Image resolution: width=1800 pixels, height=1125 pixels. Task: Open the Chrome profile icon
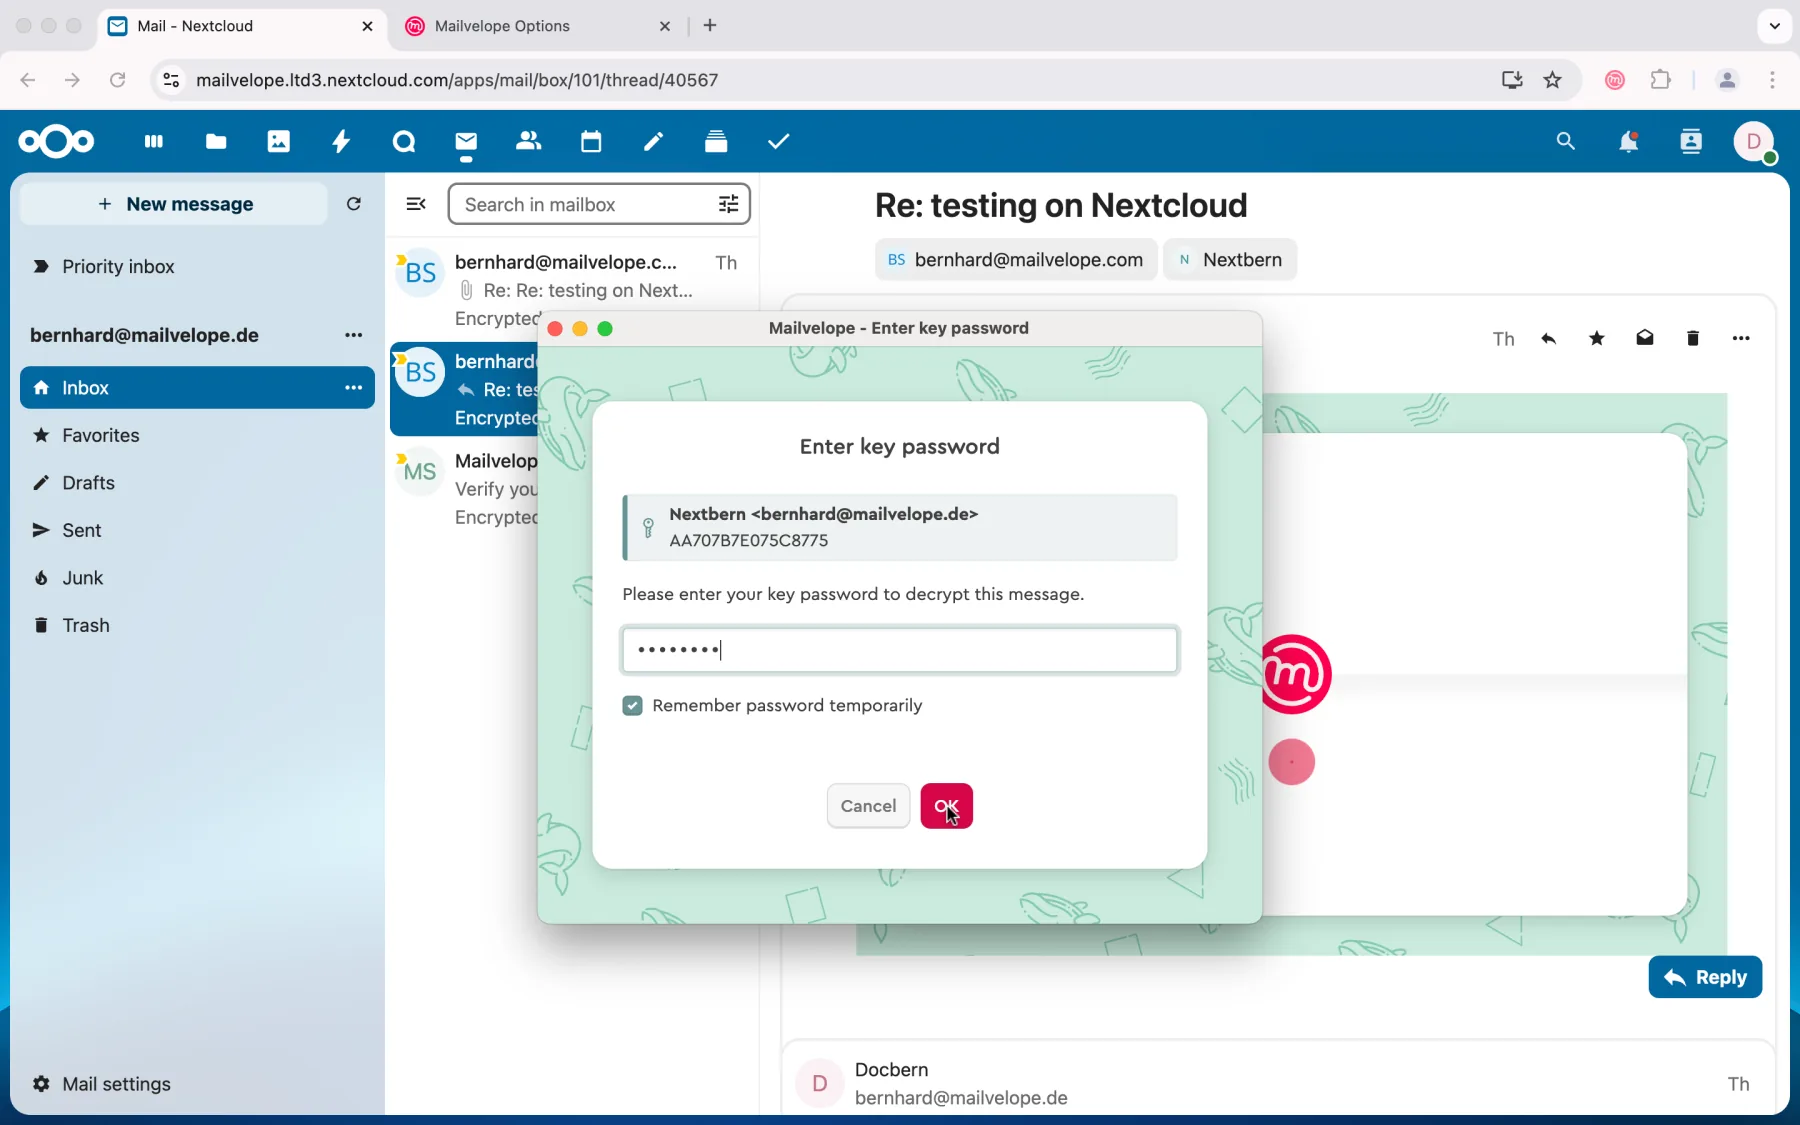[1727, 80]
